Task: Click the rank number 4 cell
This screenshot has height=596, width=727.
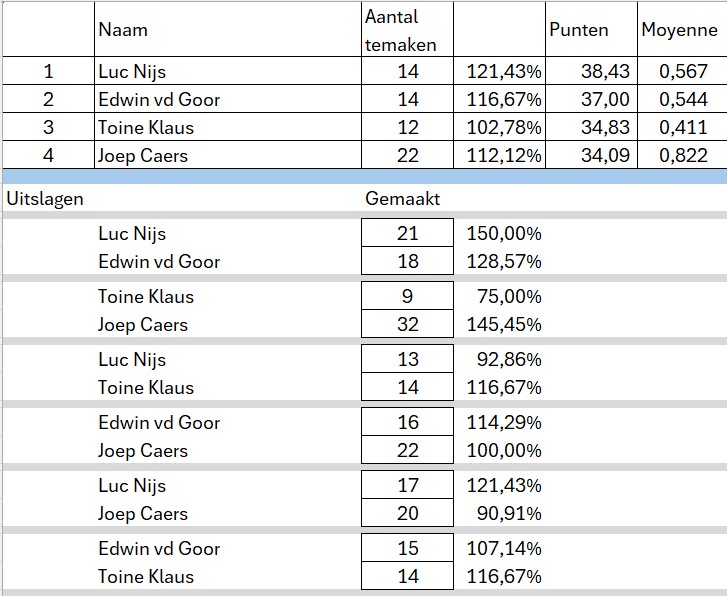Action: pyautogui.click(x=48, y=156)
